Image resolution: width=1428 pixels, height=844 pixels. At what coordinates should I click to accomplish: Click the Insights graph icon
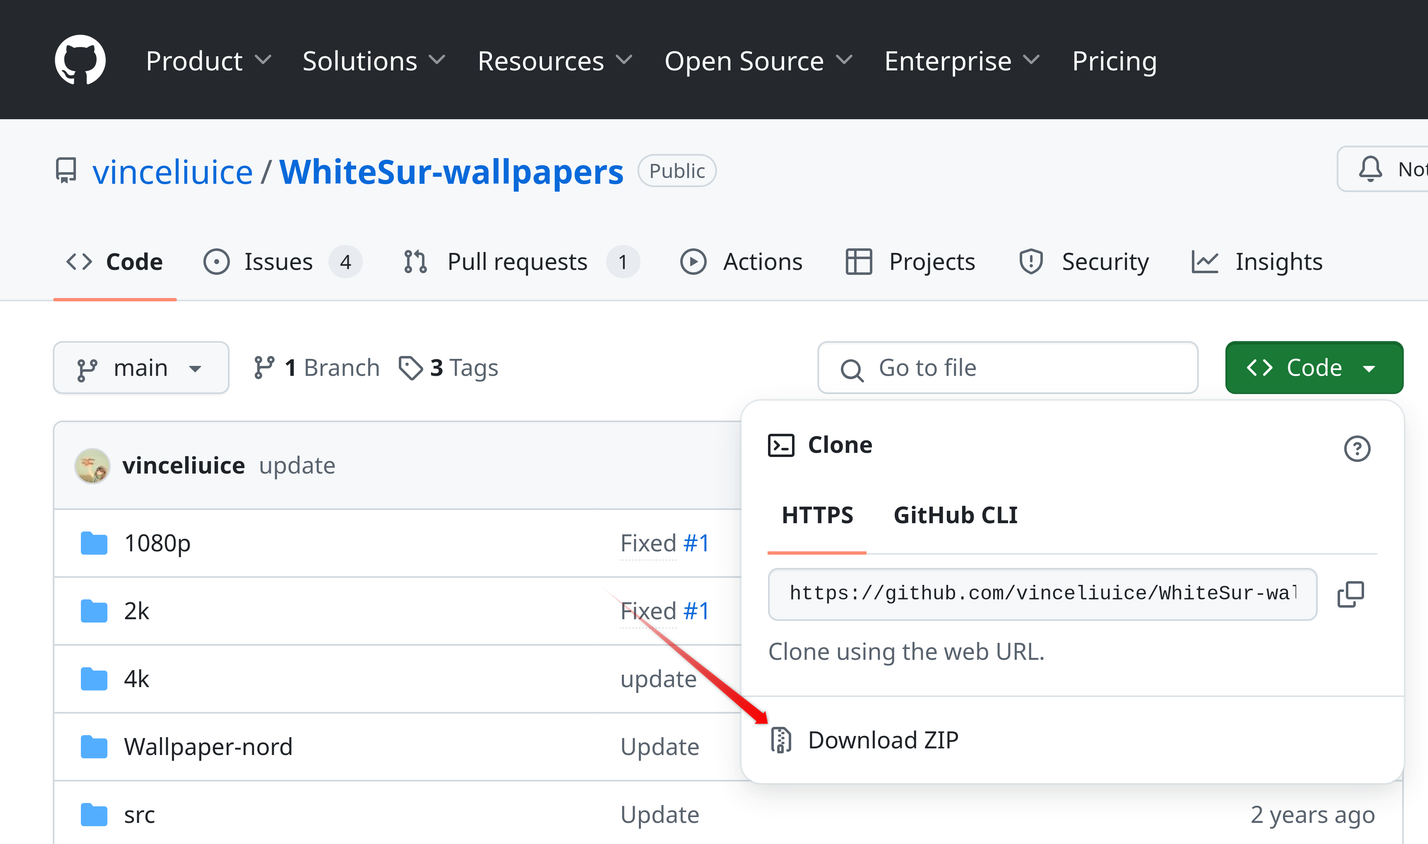1205,262
